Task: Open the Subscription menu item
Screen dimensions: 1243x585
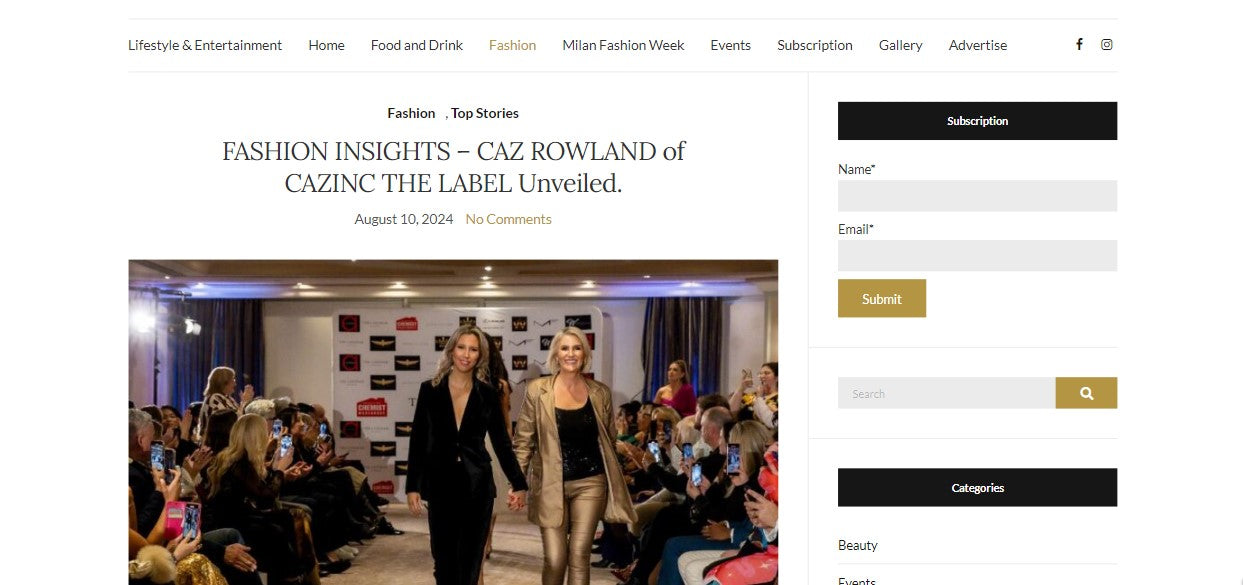Action: 815,45
